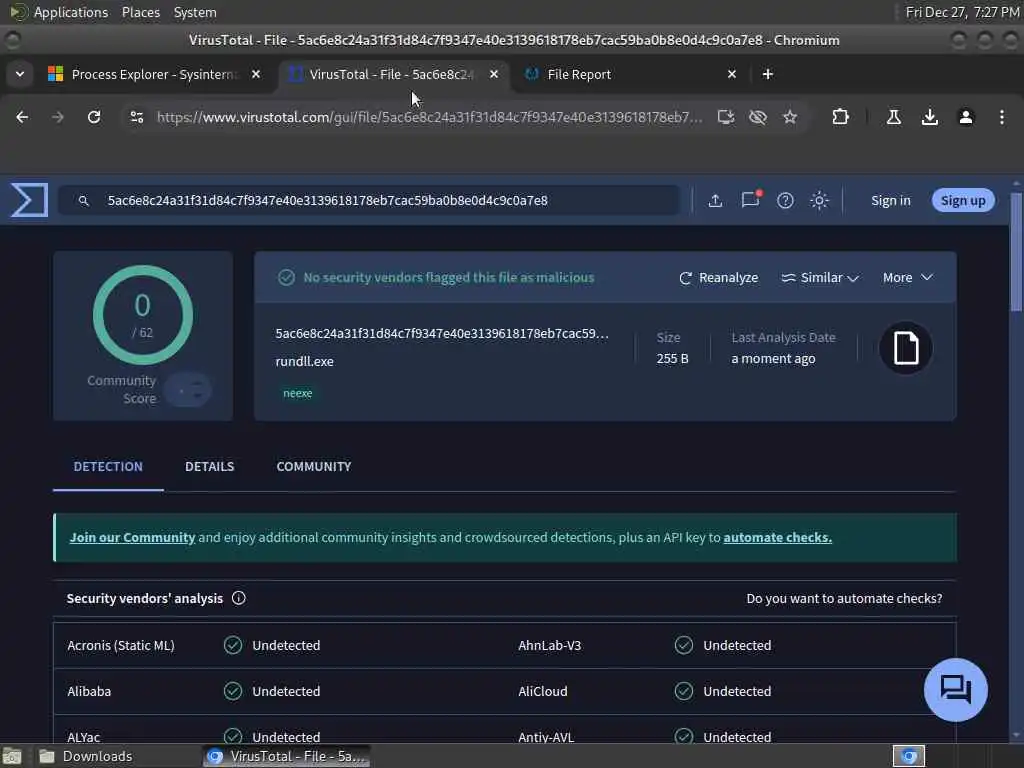Open the browser tab list chevron
Image resolution: width=1024 pixels, height=768 pixels.
coord(20,74)
